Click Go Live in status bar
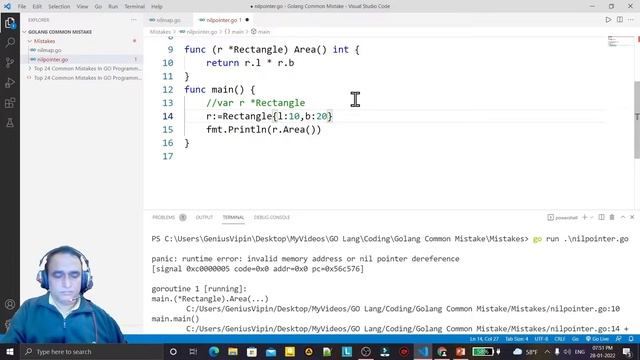 point(598,339)
